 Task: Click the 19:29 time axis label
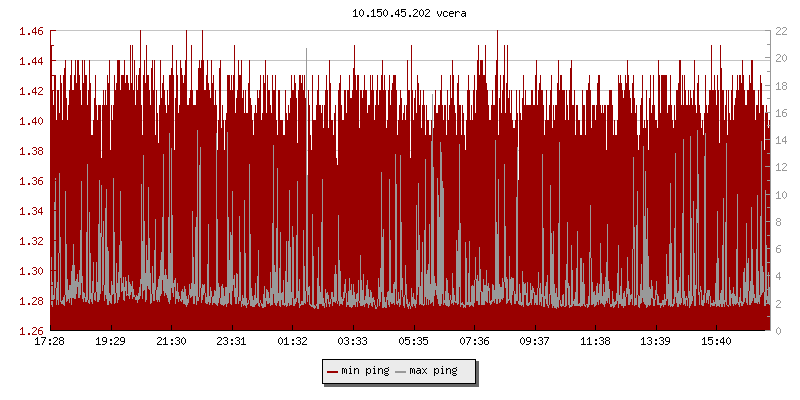110,342
